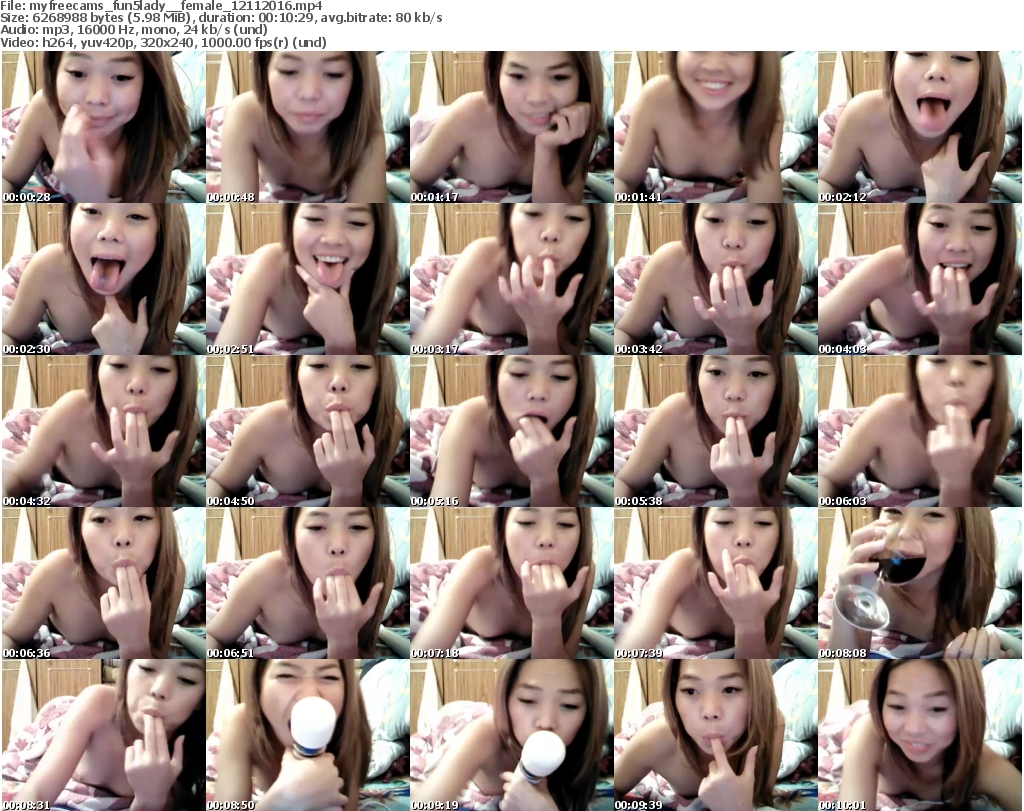This screenshot has height=811, width=1024.
Task: Click the frame marked 00:06:36
Action: point(103,584)
